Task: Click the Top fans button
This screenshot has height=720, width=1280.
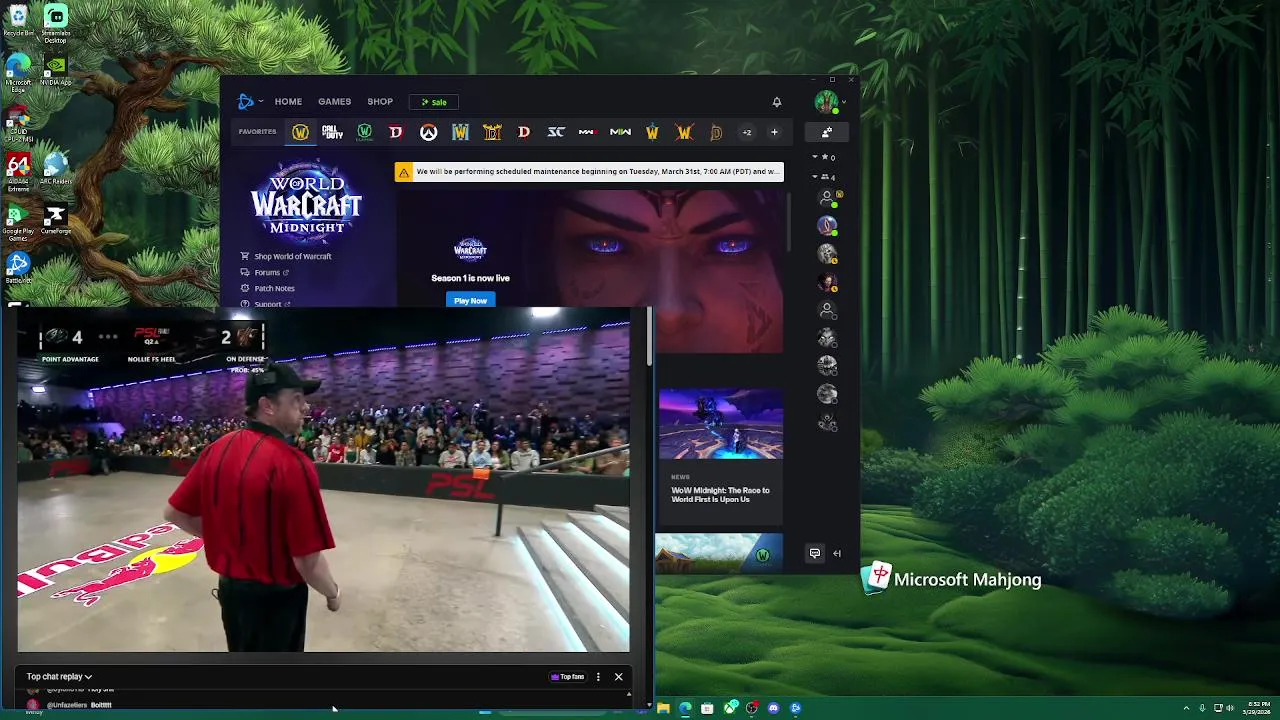Action: 567,677
